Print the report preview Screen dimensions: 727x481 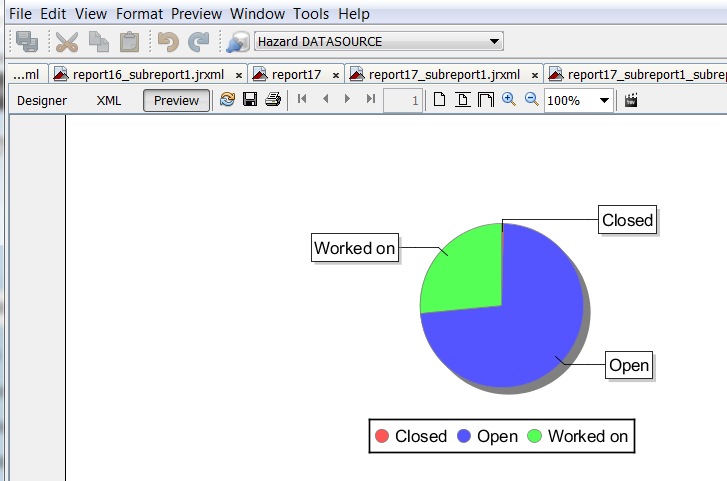(x=273, y=99)
